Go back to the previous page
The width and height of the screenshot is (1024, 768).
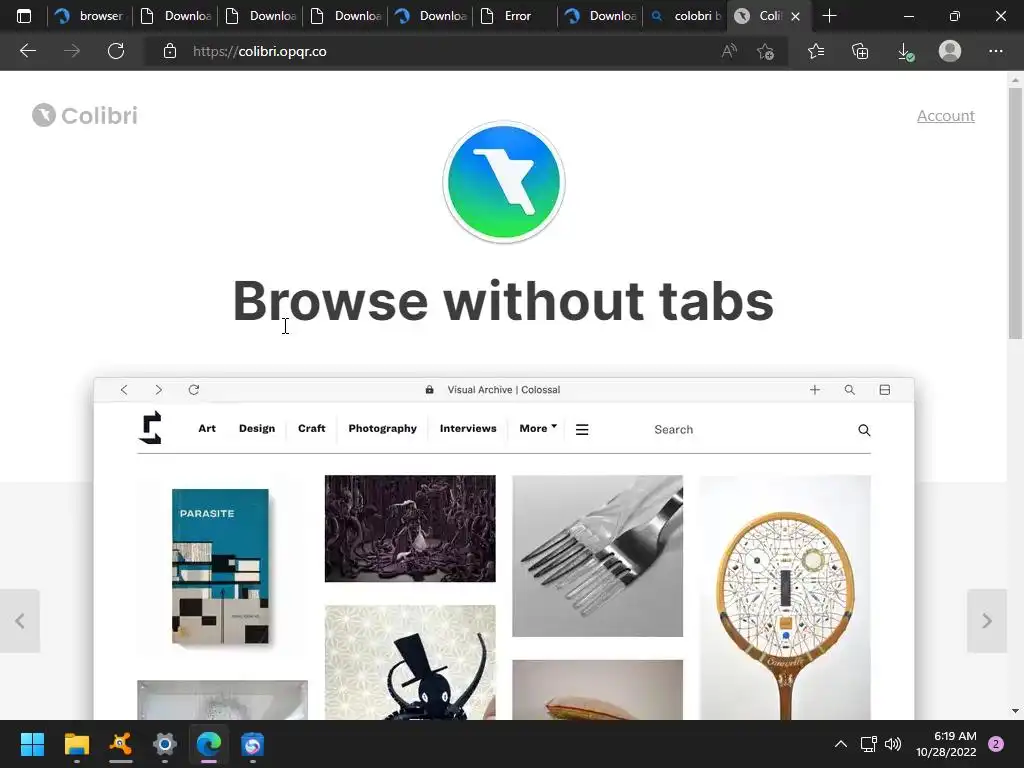[27, 51]
